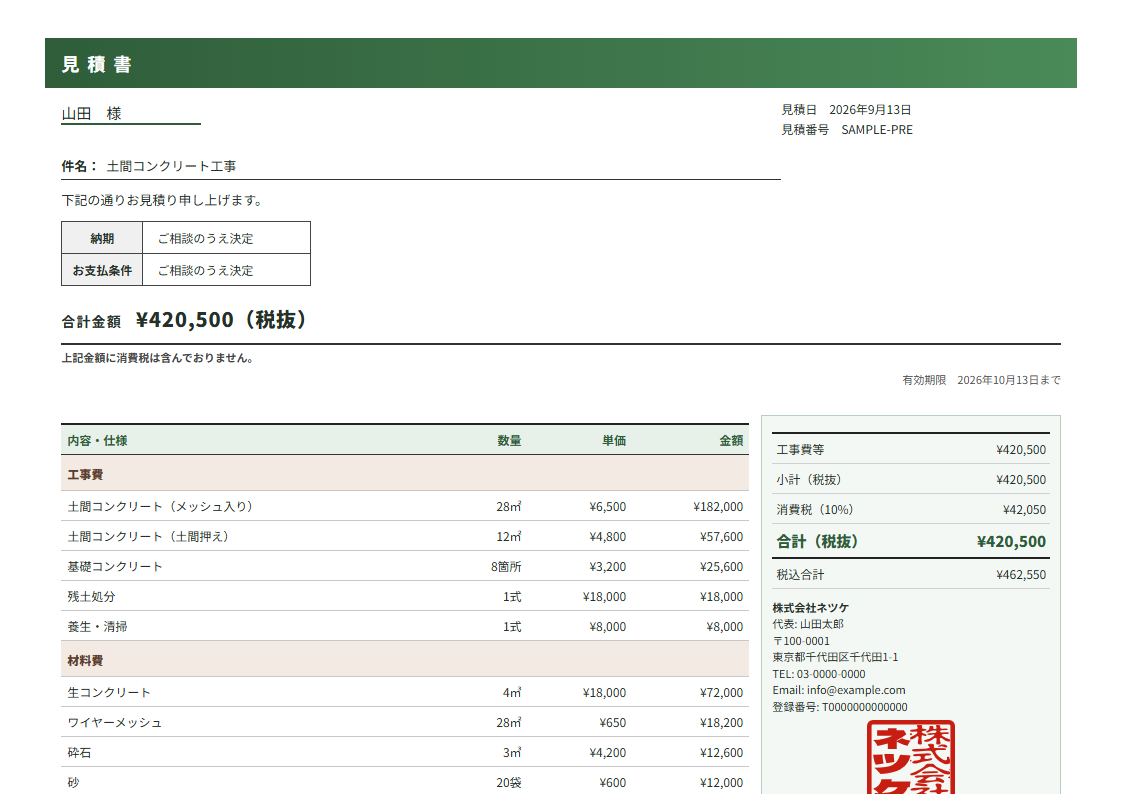Select the row 土間コンクリート（土間押え）
The width and height of the screenshot is (1123, 794).
(x=405, y=536)
